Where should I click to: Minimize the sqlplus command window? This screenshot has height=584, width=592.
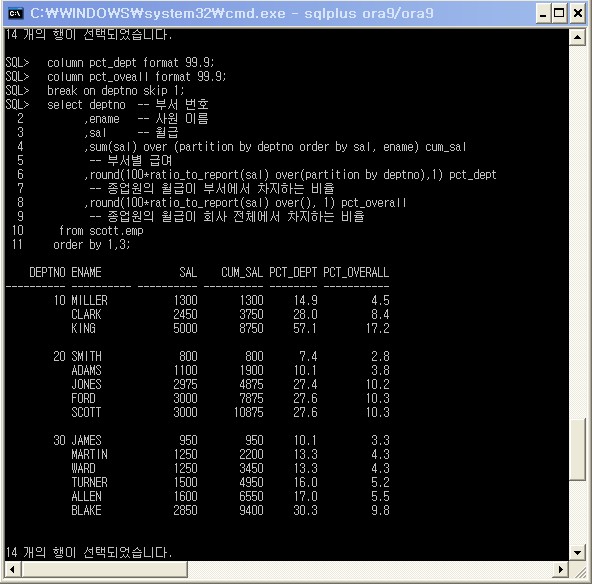[x=543, y=14]
